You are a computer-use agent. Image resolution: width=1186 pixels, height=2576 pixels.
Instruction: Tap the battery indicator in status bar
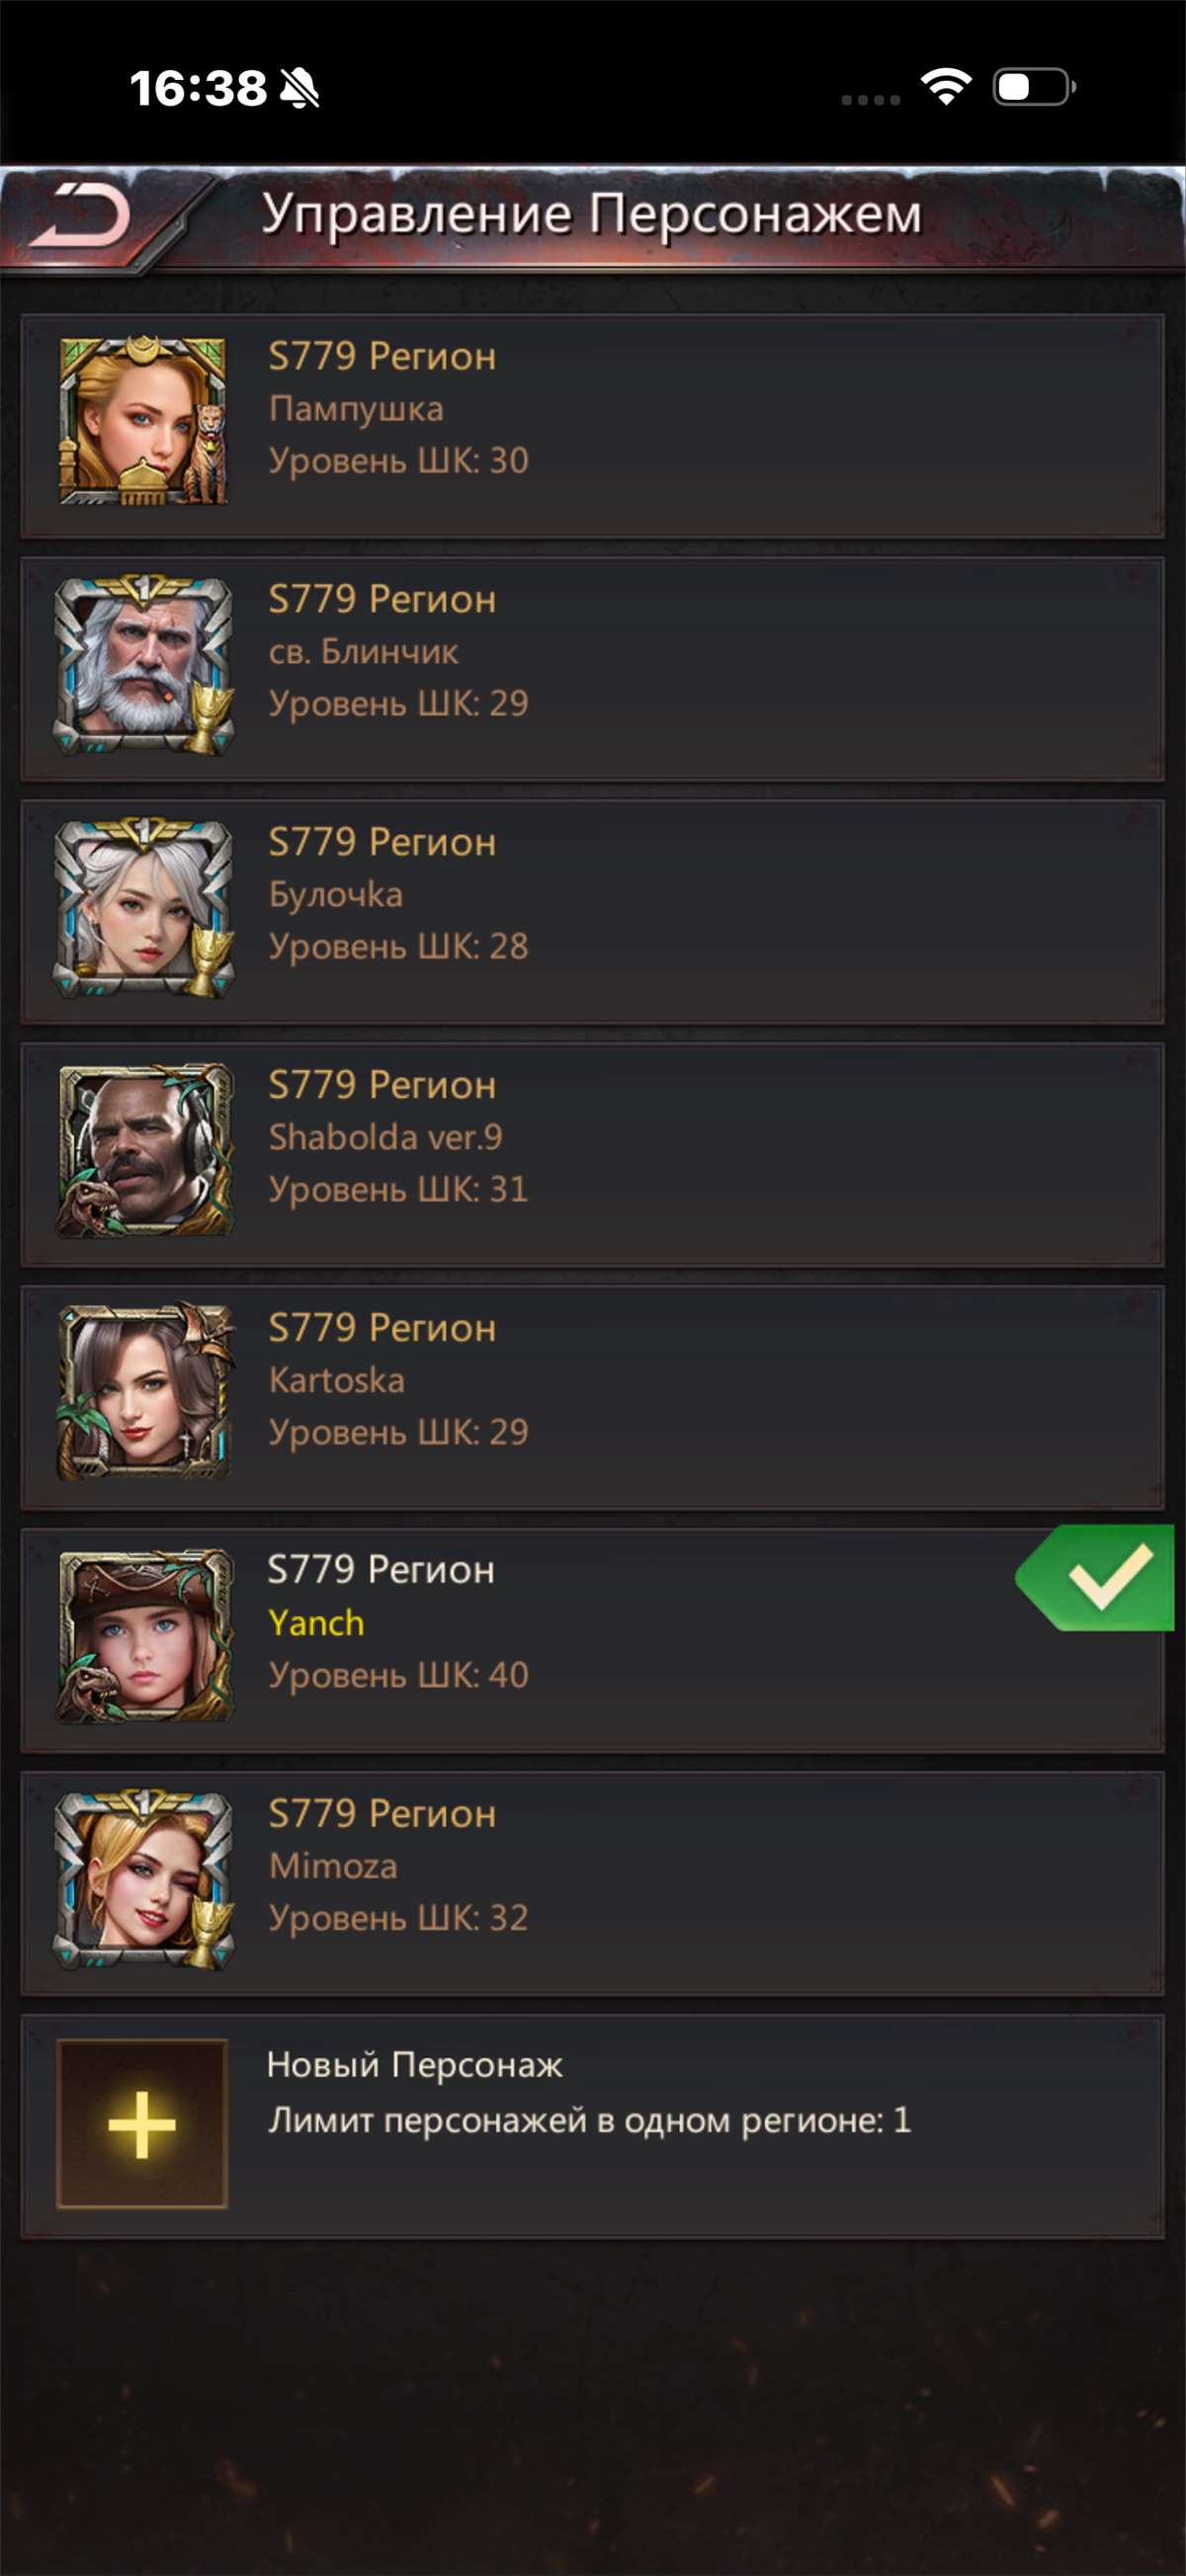tap(1034, 87)
